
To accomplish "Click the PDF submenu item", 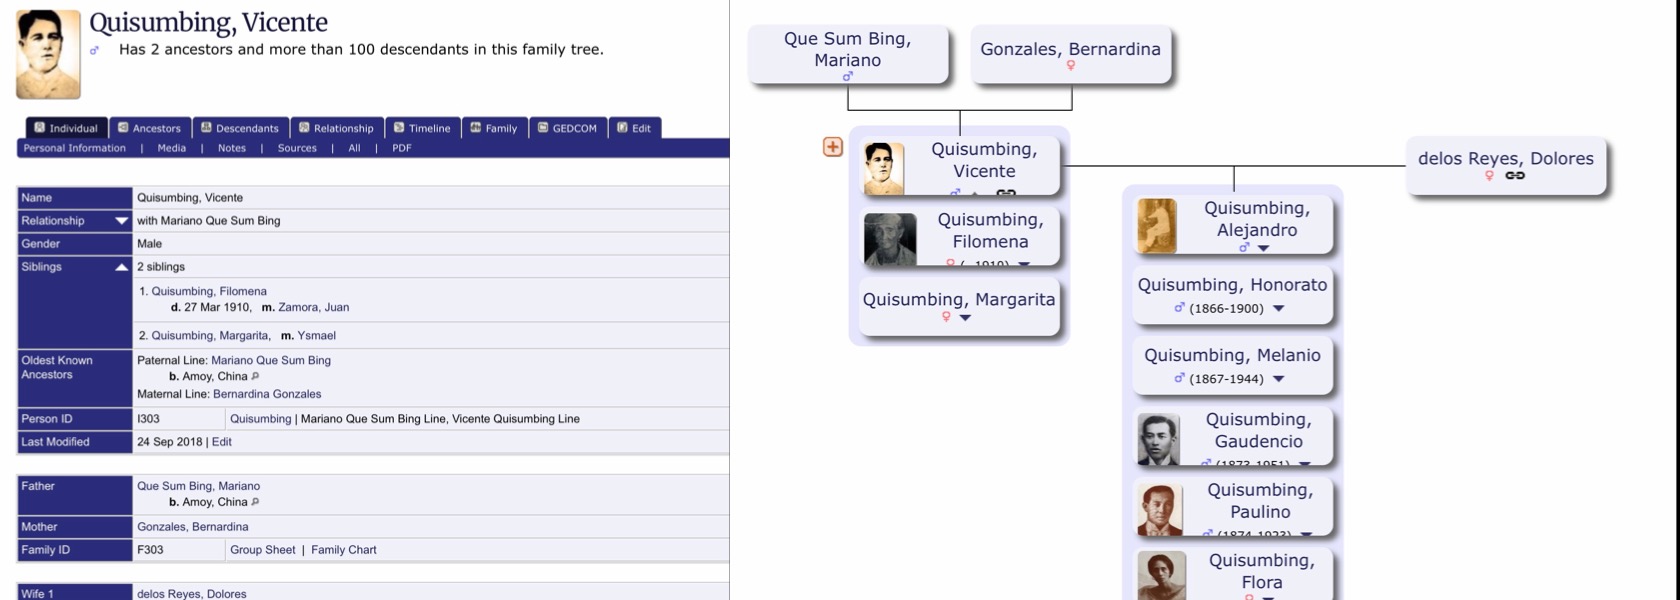I will click(x=401, y=148).
